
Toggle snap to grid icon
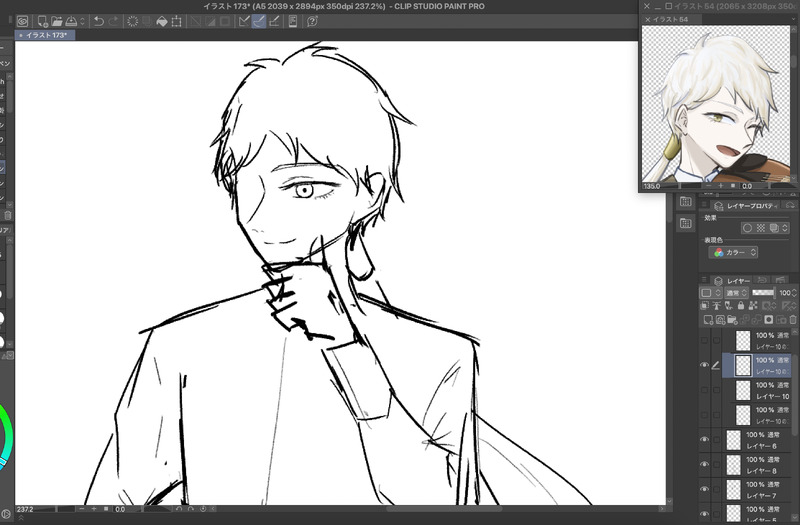pyautogui.click(x=274, y=21)
